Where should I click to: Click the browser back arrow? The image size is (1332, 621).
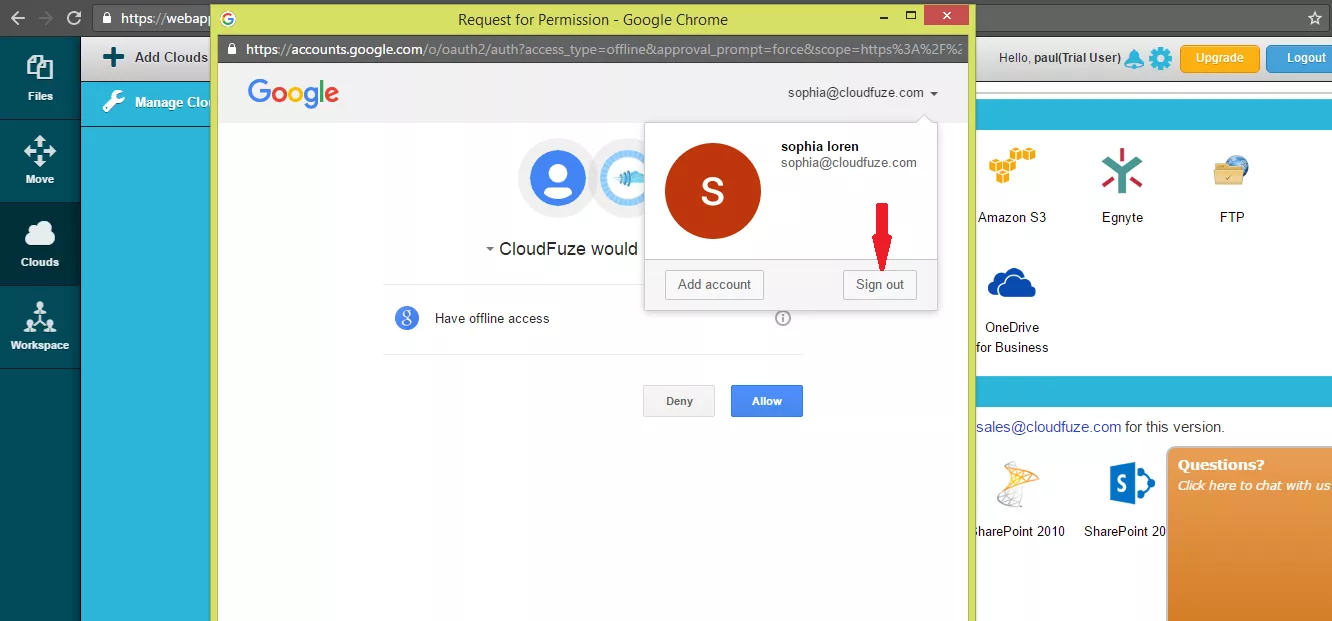pyautogui.click(x=18, y=18)
